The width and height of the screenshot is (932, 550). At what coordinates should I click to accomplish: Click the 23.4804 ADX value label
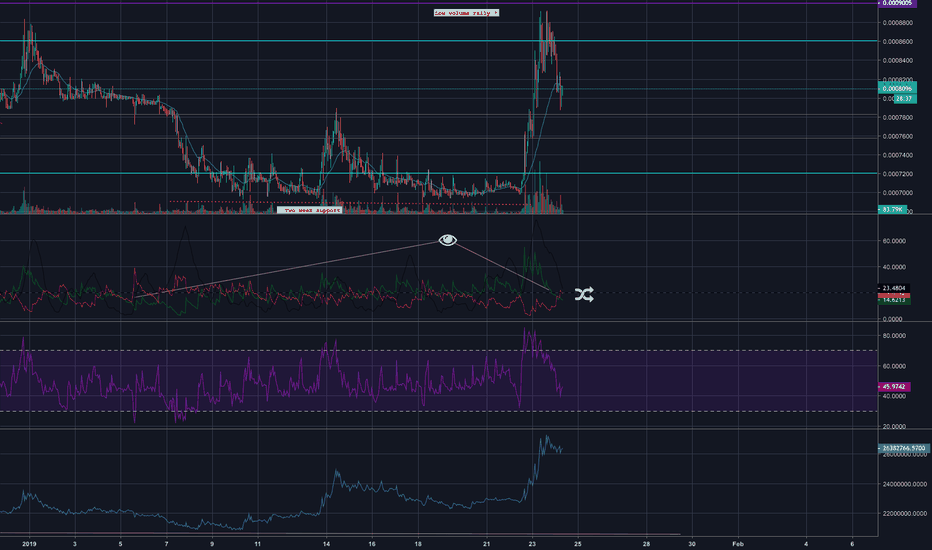pos(894,288)
